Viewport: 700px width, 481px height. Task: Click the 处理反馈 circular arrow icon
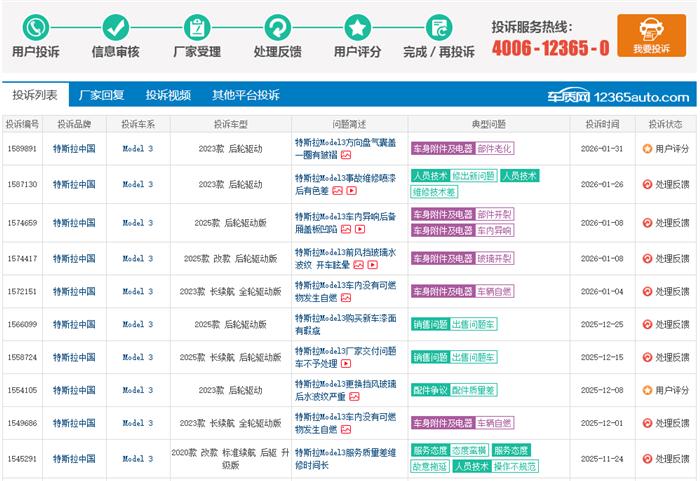tap(277, 27)
